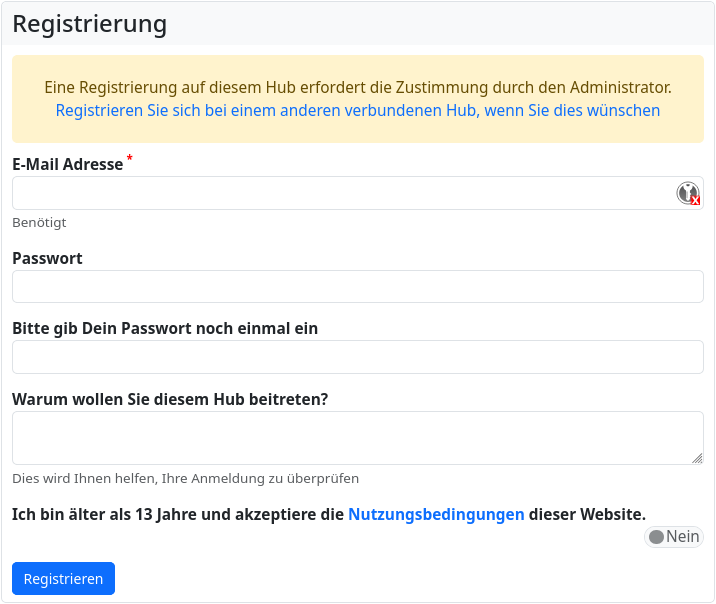Click the administrator approval notice text
The width and height of the screenshot is (716, 604).
(x=357, y=87)
